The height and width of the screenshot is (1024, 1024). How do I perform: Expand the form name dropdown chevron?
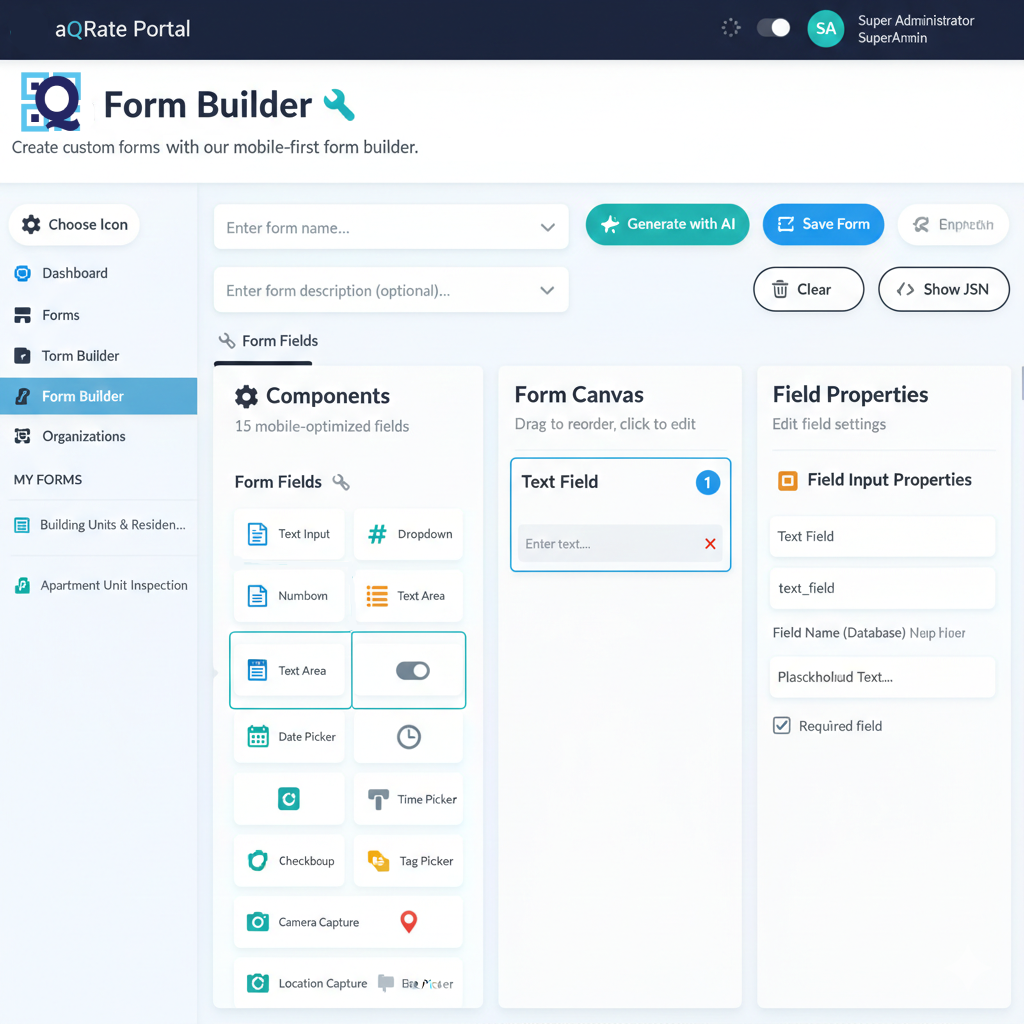click(548, 227)
